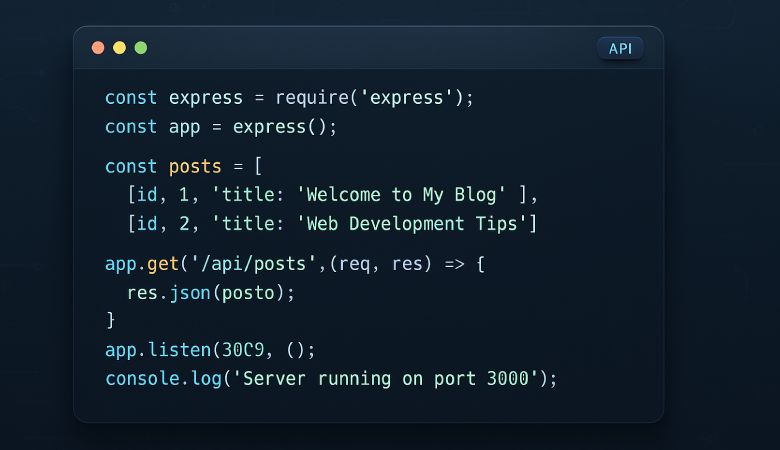Click the 'Server running on port 3000' string
780x450 pixels.
(x=385, y=379)
